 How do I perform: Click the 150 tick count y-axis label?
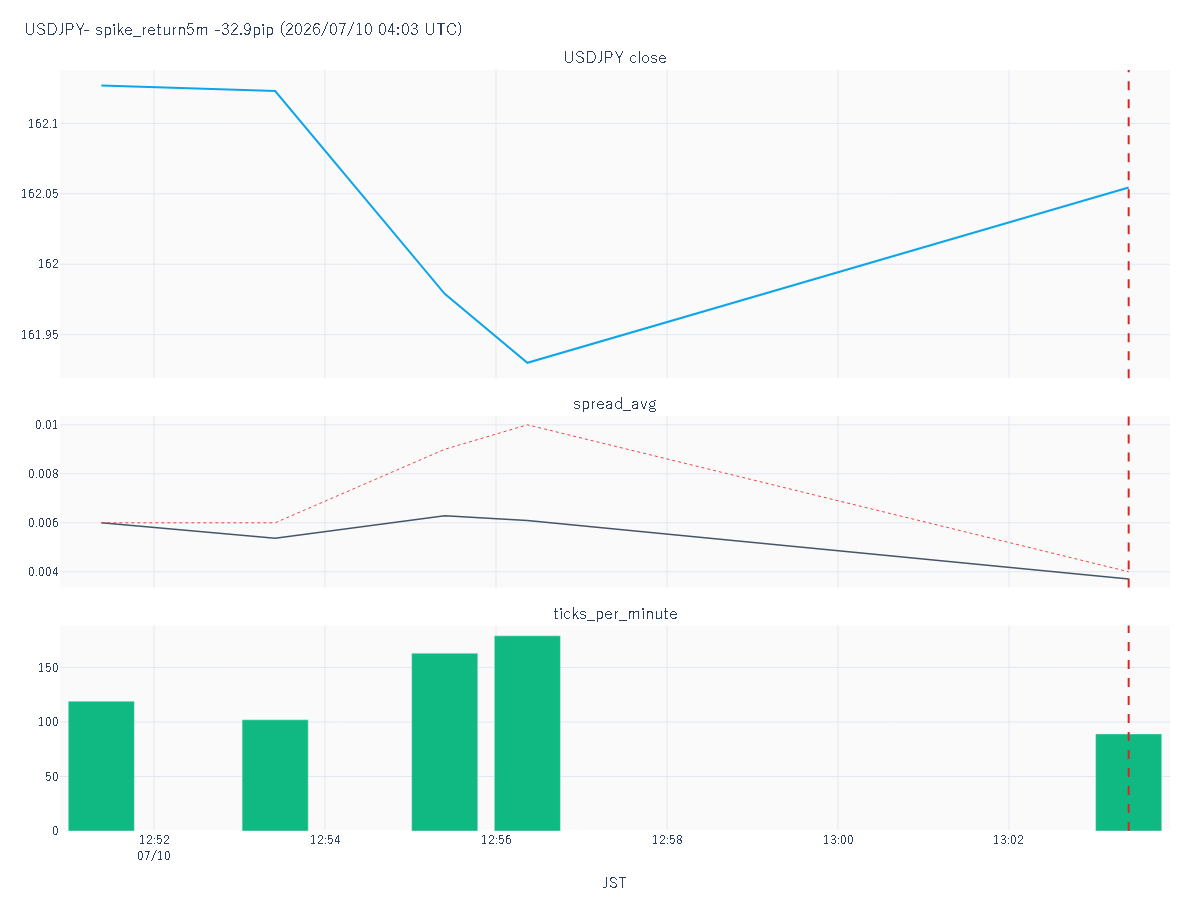47,668
